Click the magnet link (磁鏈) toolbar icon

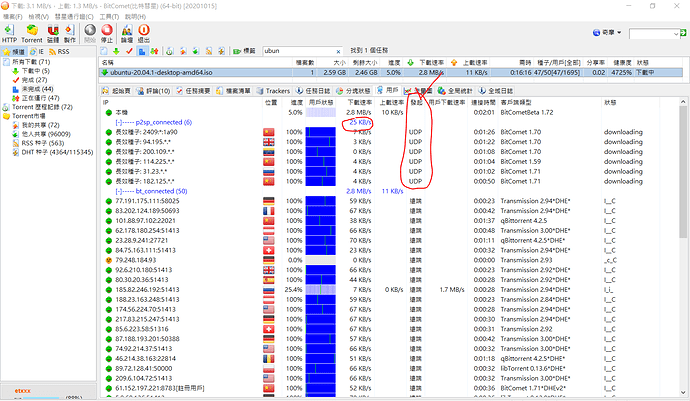53,34
